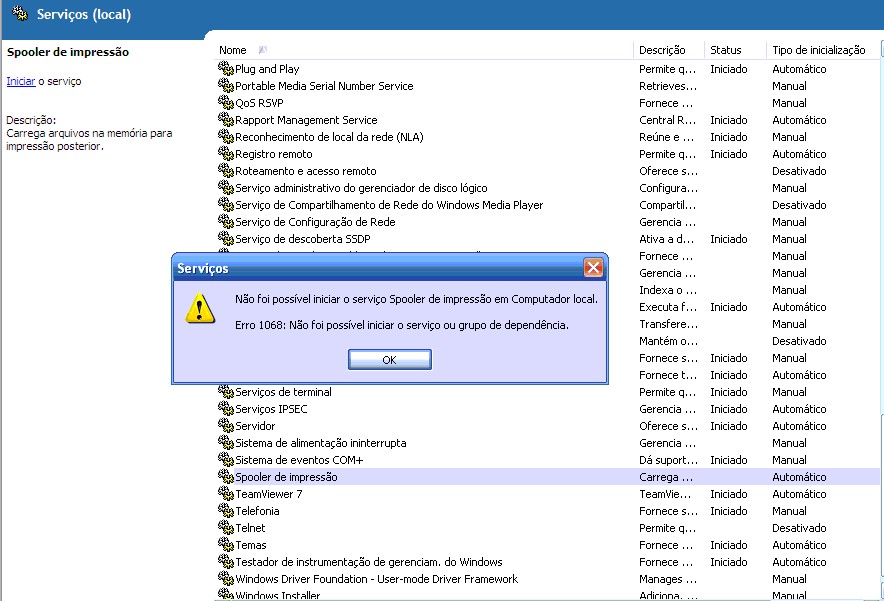This screenshot has width=884, height=601.
Task: Select the Plug and Play service icon
Action: coord(226,69)
